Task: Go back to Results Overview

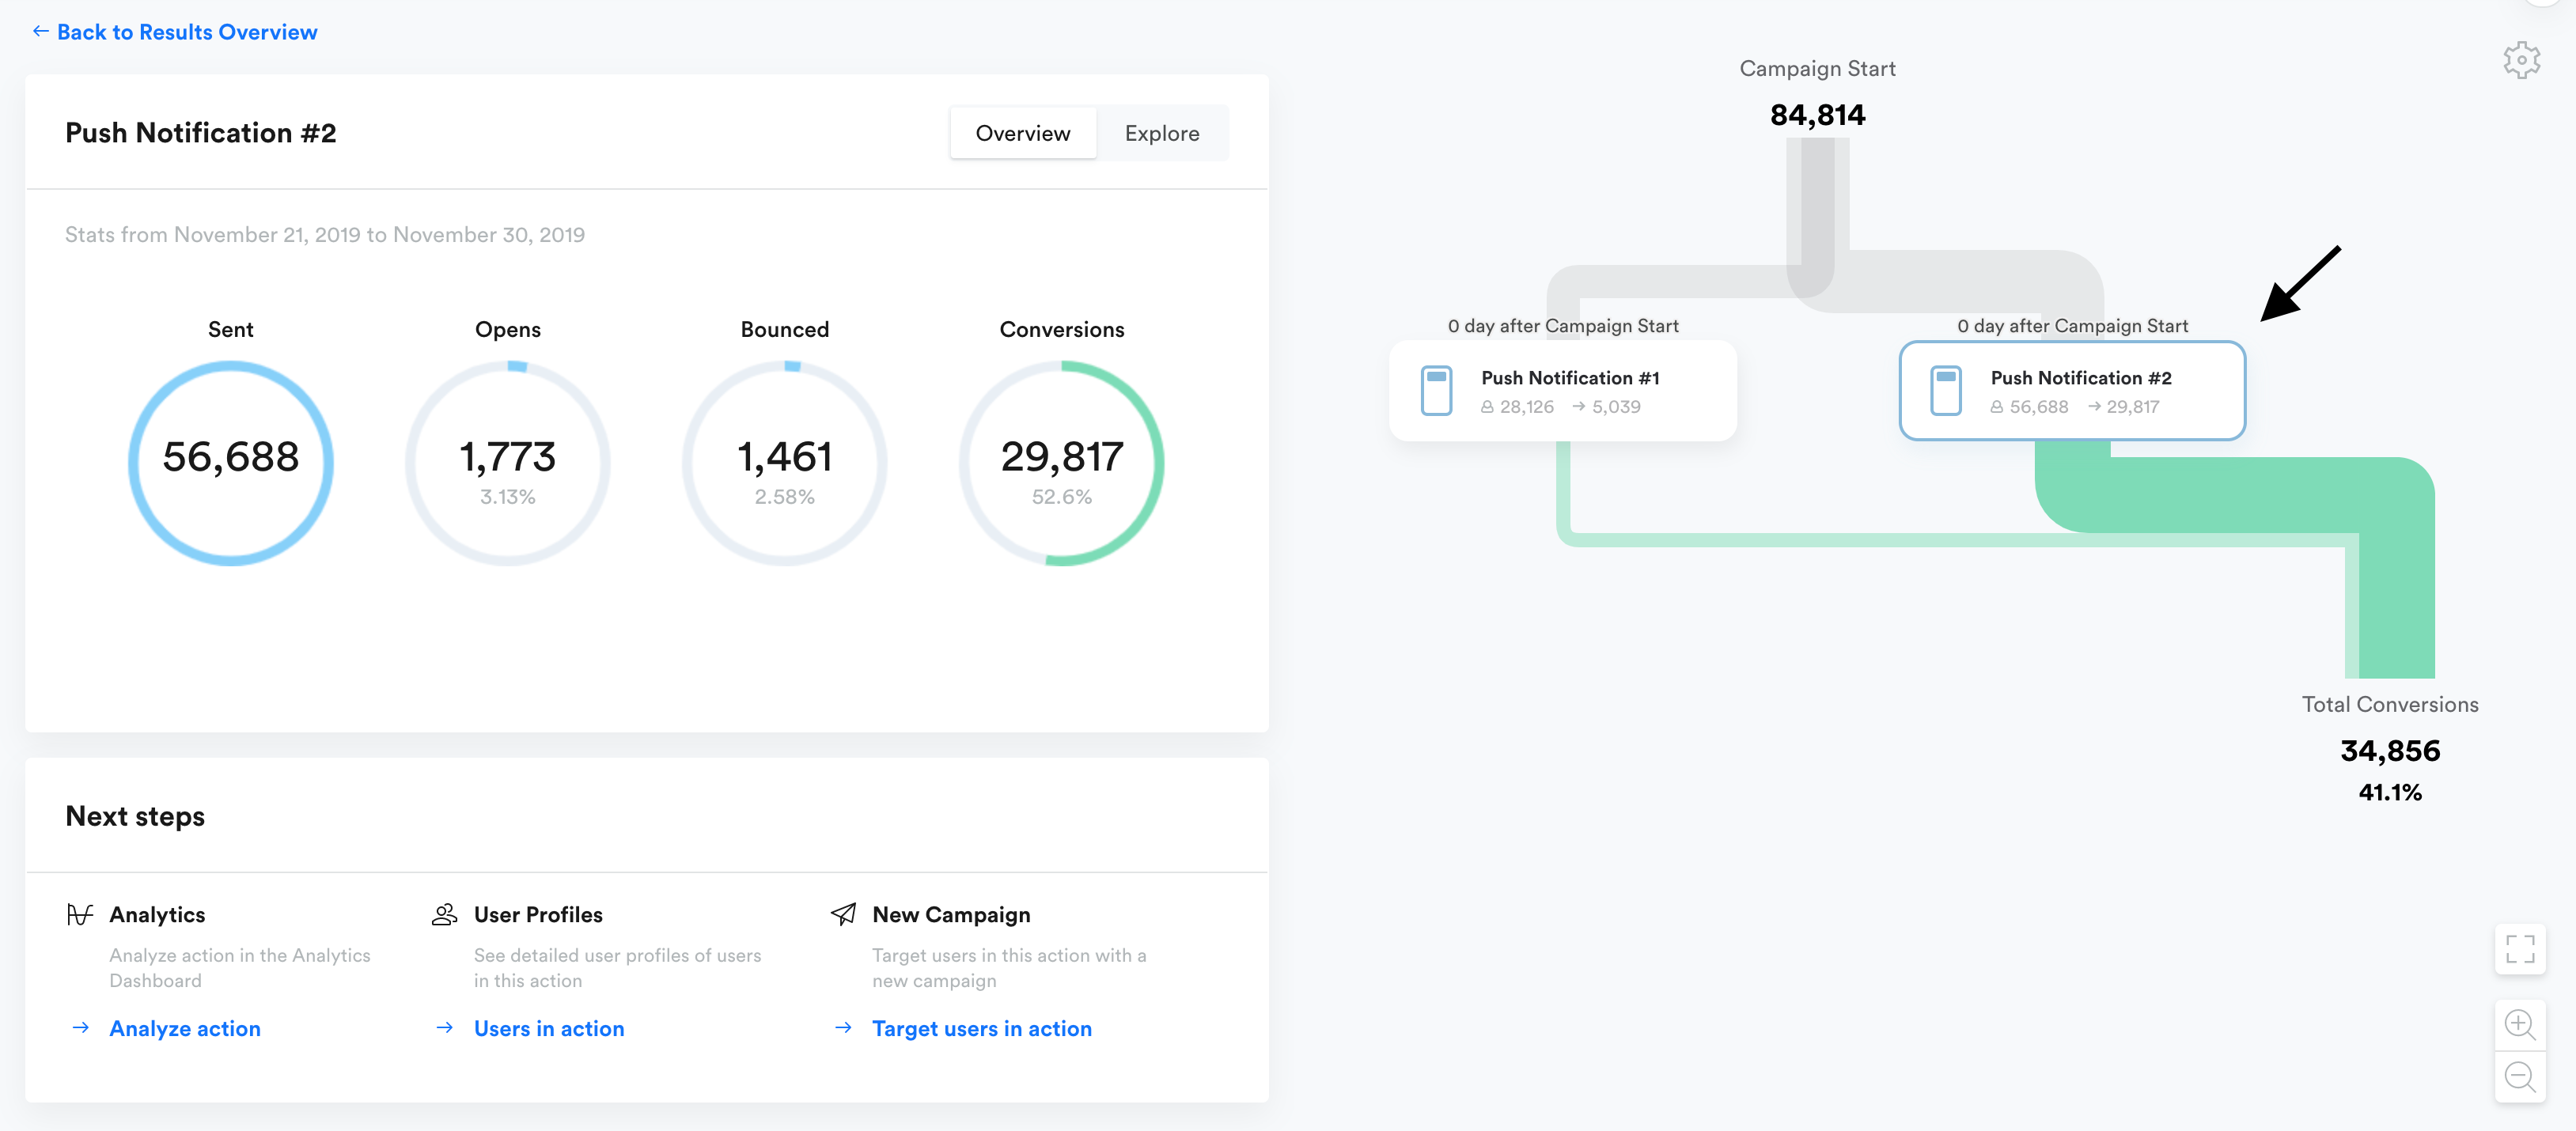Action: [187, 32]
